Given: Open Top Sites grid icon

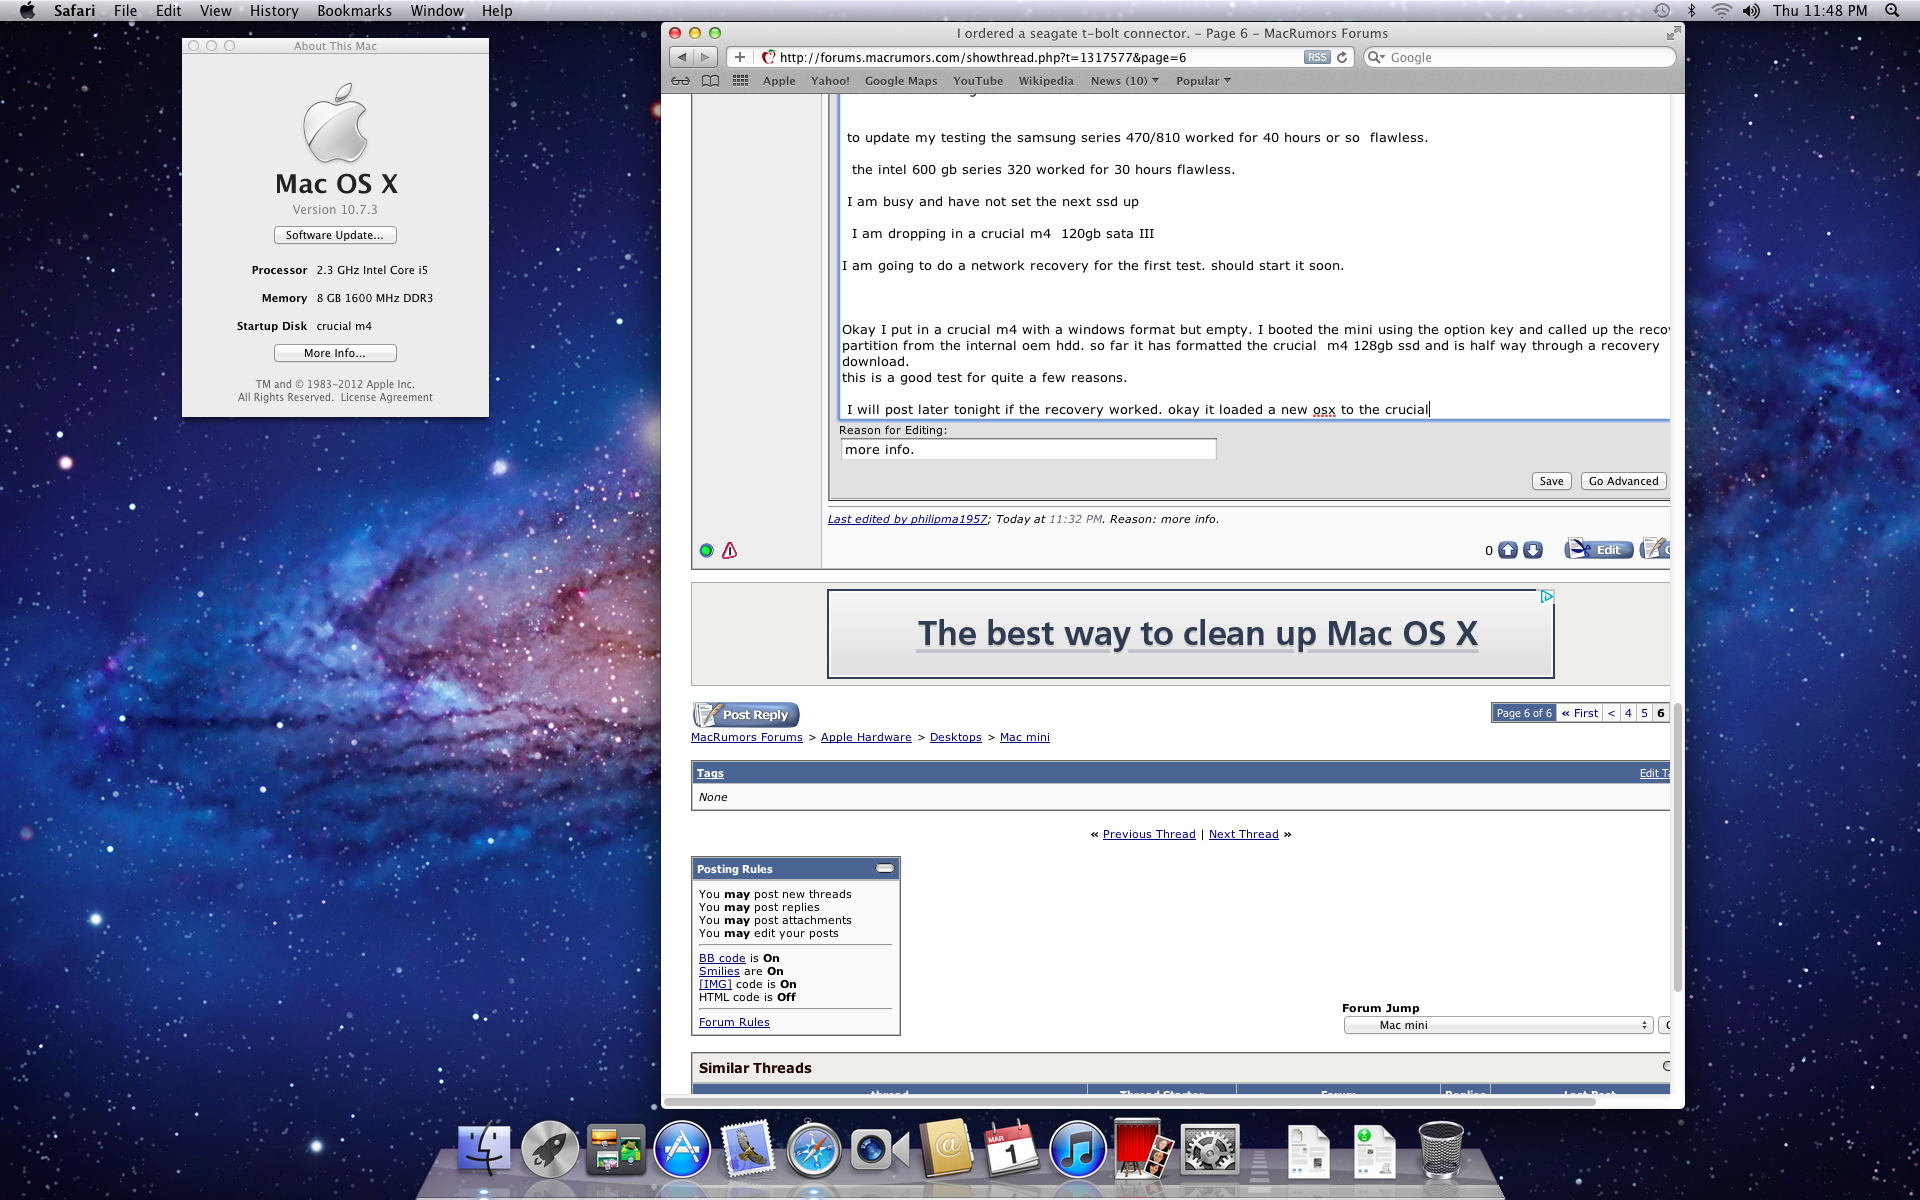Looking at the screenshot, I should [740, 81].
